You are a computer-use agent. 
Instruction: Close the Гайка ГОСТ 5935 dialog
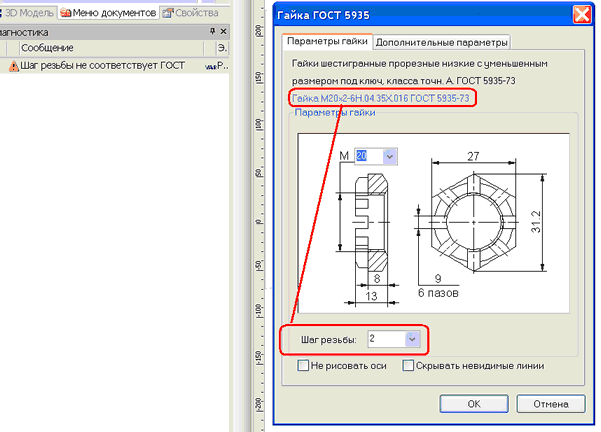tap(579, 15)
